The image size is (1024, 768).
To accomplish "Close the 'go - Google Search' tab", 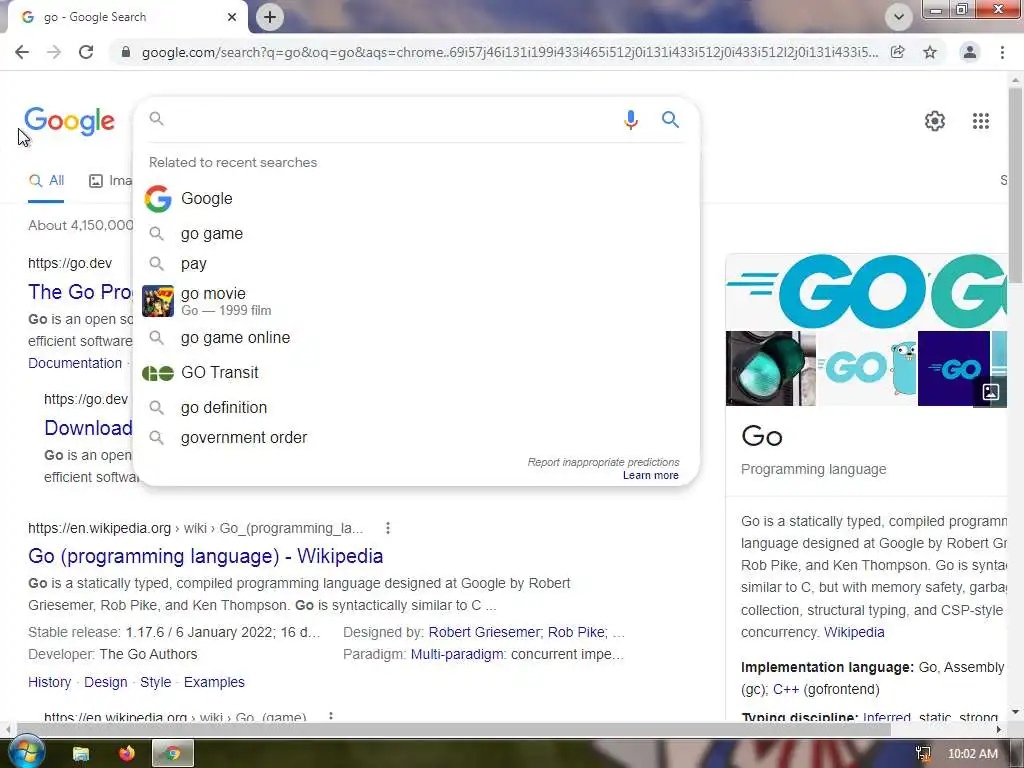I will [232, 17].
